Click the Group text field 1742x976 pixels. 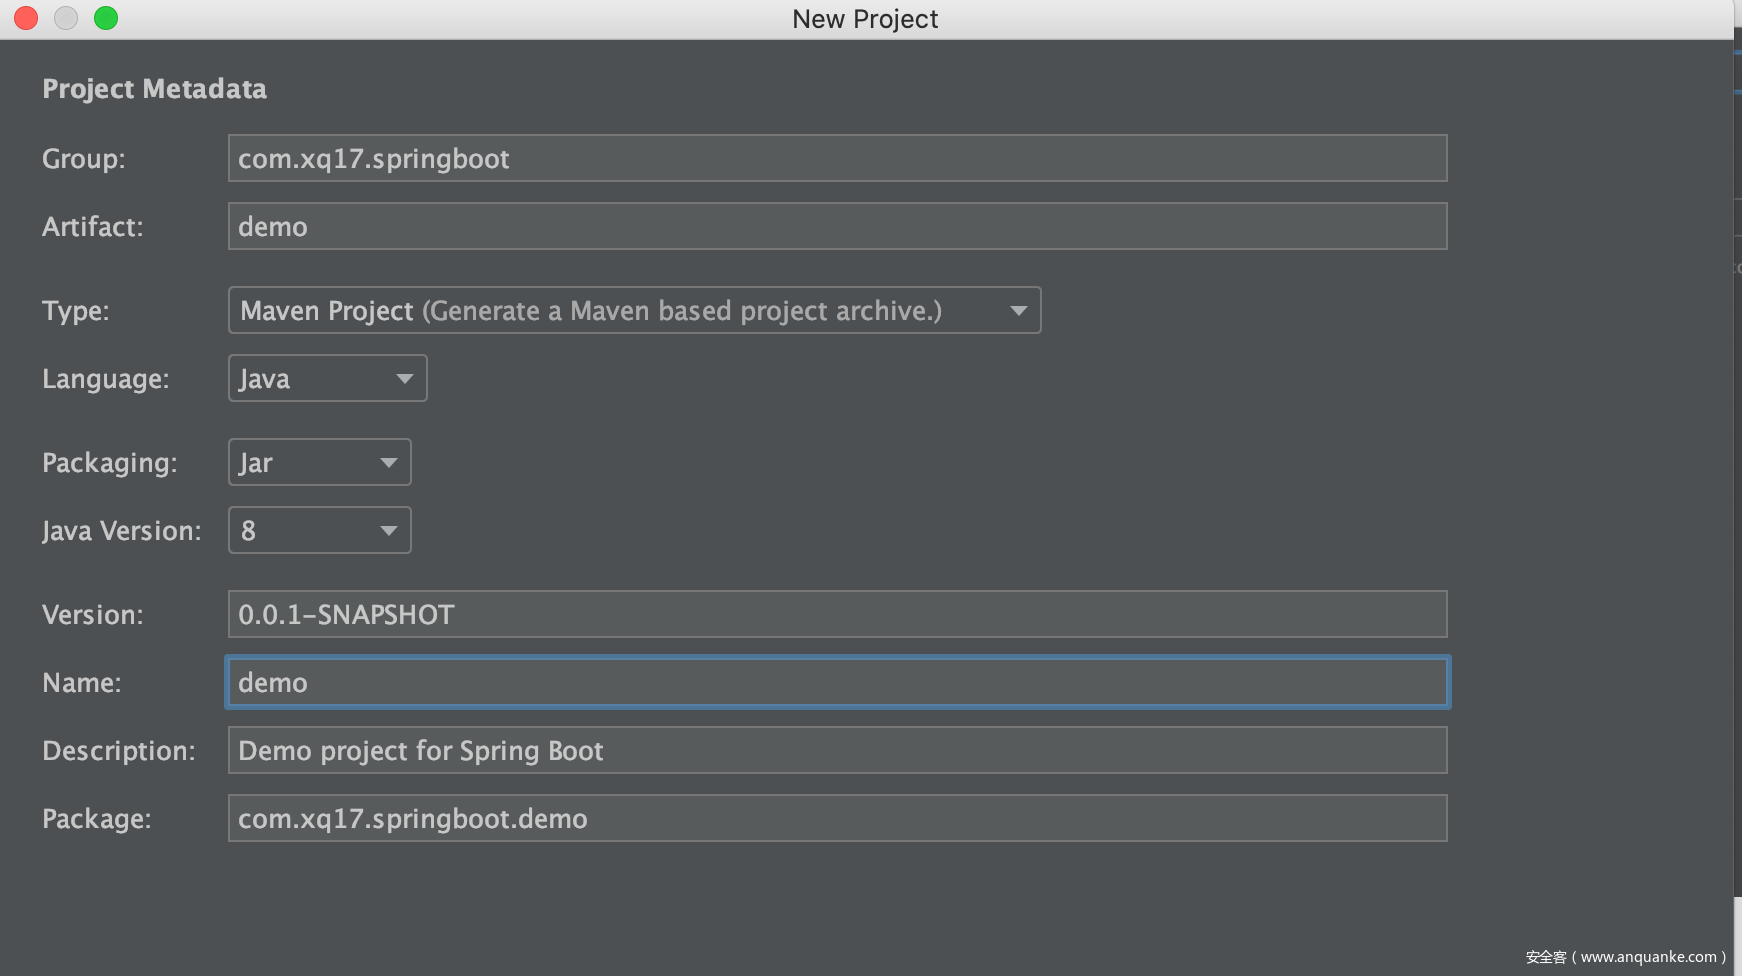pos(836,158)
